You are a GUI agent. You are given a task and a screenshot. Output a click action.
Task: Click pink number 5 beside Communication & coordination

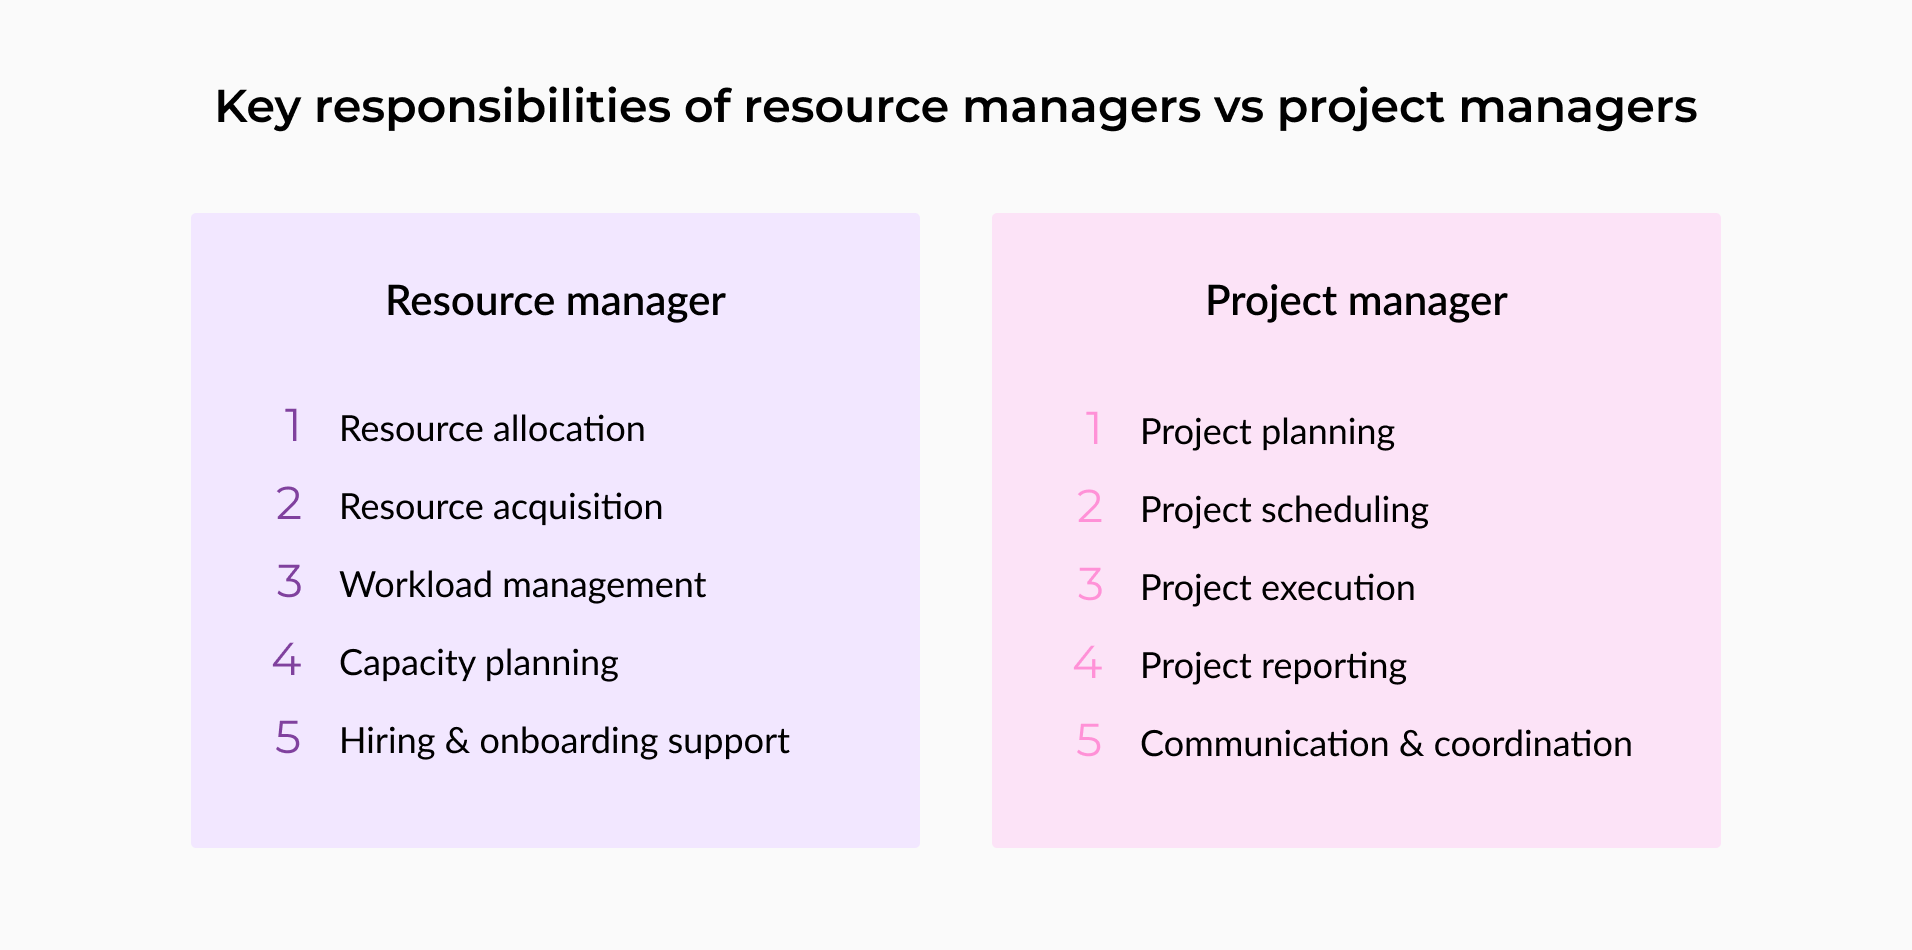(1089, 741)
